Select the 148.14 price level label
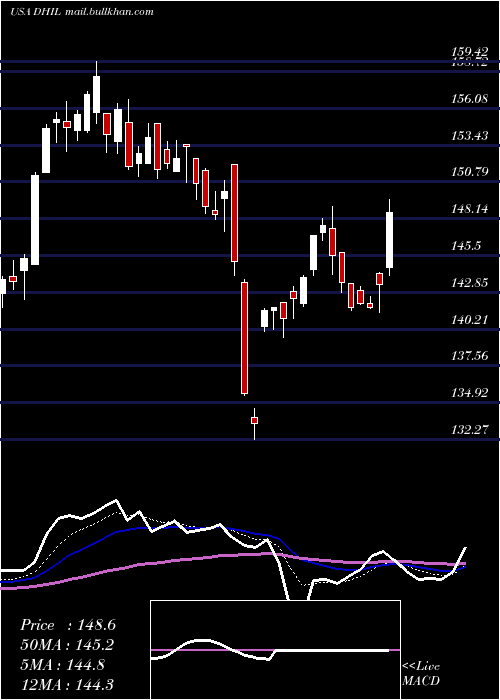 click(469, 208)
